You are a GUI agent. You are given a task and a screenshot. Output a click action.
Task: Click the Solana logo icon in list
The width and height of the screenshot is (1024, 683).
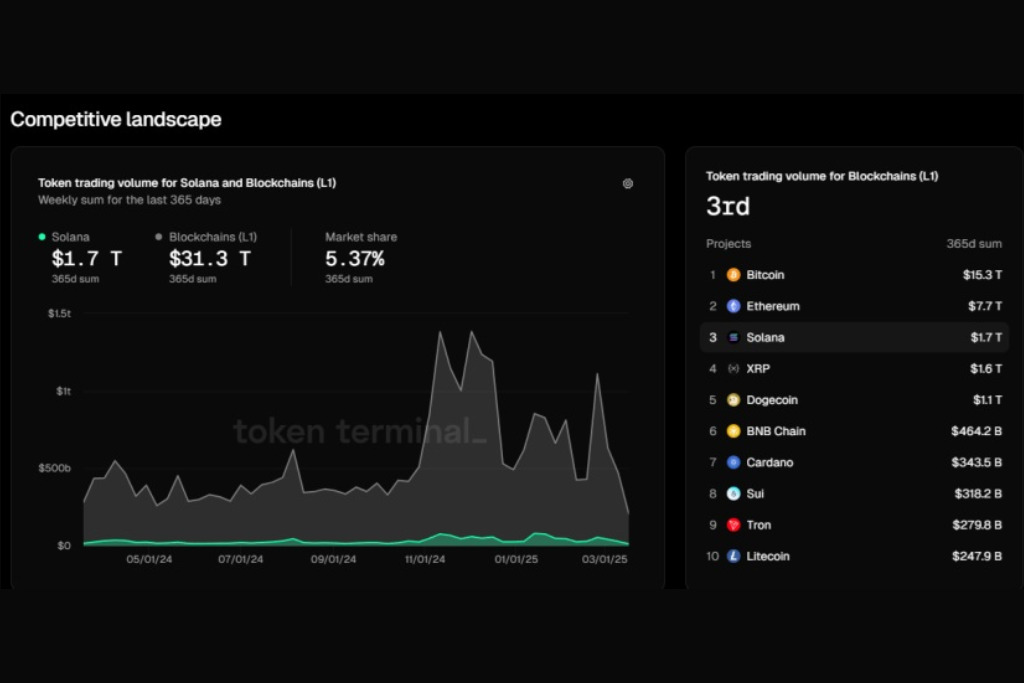(733, 338)
